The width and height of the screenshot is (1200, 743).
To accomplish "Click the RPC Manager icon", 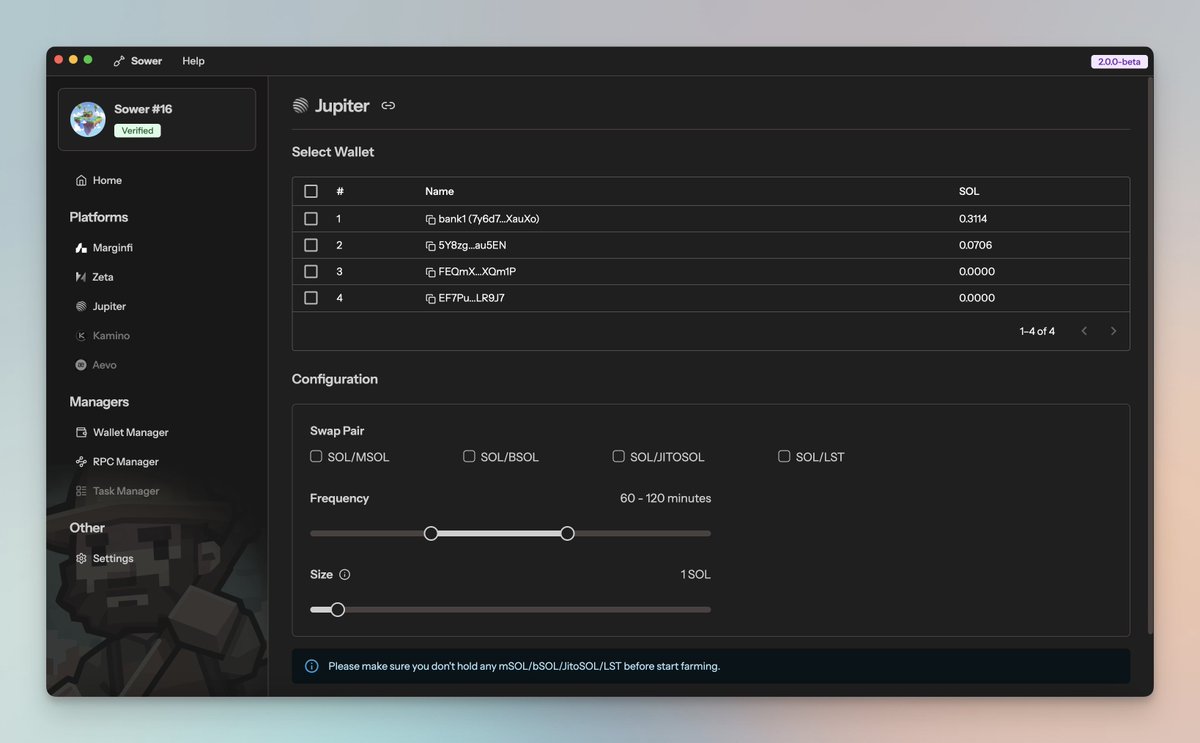I will click(x=81, y=462).
